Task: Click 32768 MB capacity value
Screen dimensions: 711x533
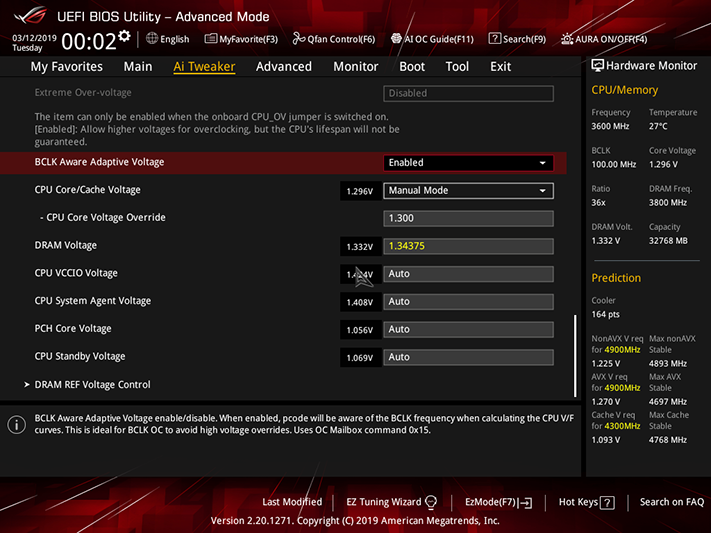Action: pyautogui.click(x=668, y=240)
